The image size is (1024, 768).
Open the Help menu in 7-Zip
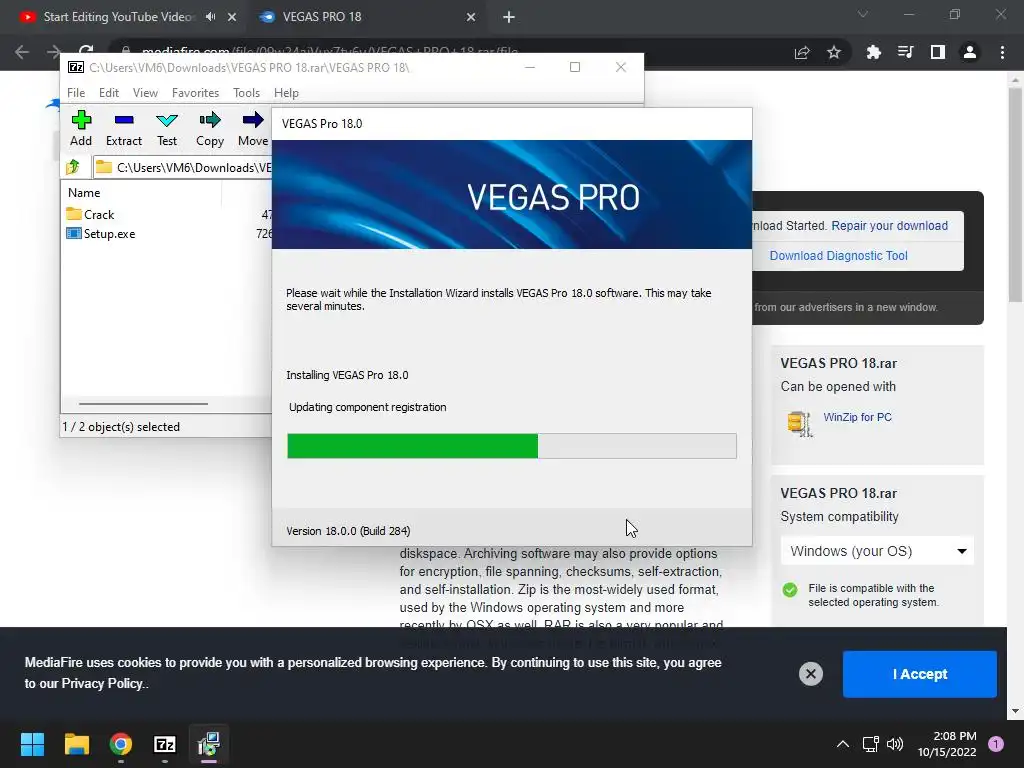click(286, 93)
